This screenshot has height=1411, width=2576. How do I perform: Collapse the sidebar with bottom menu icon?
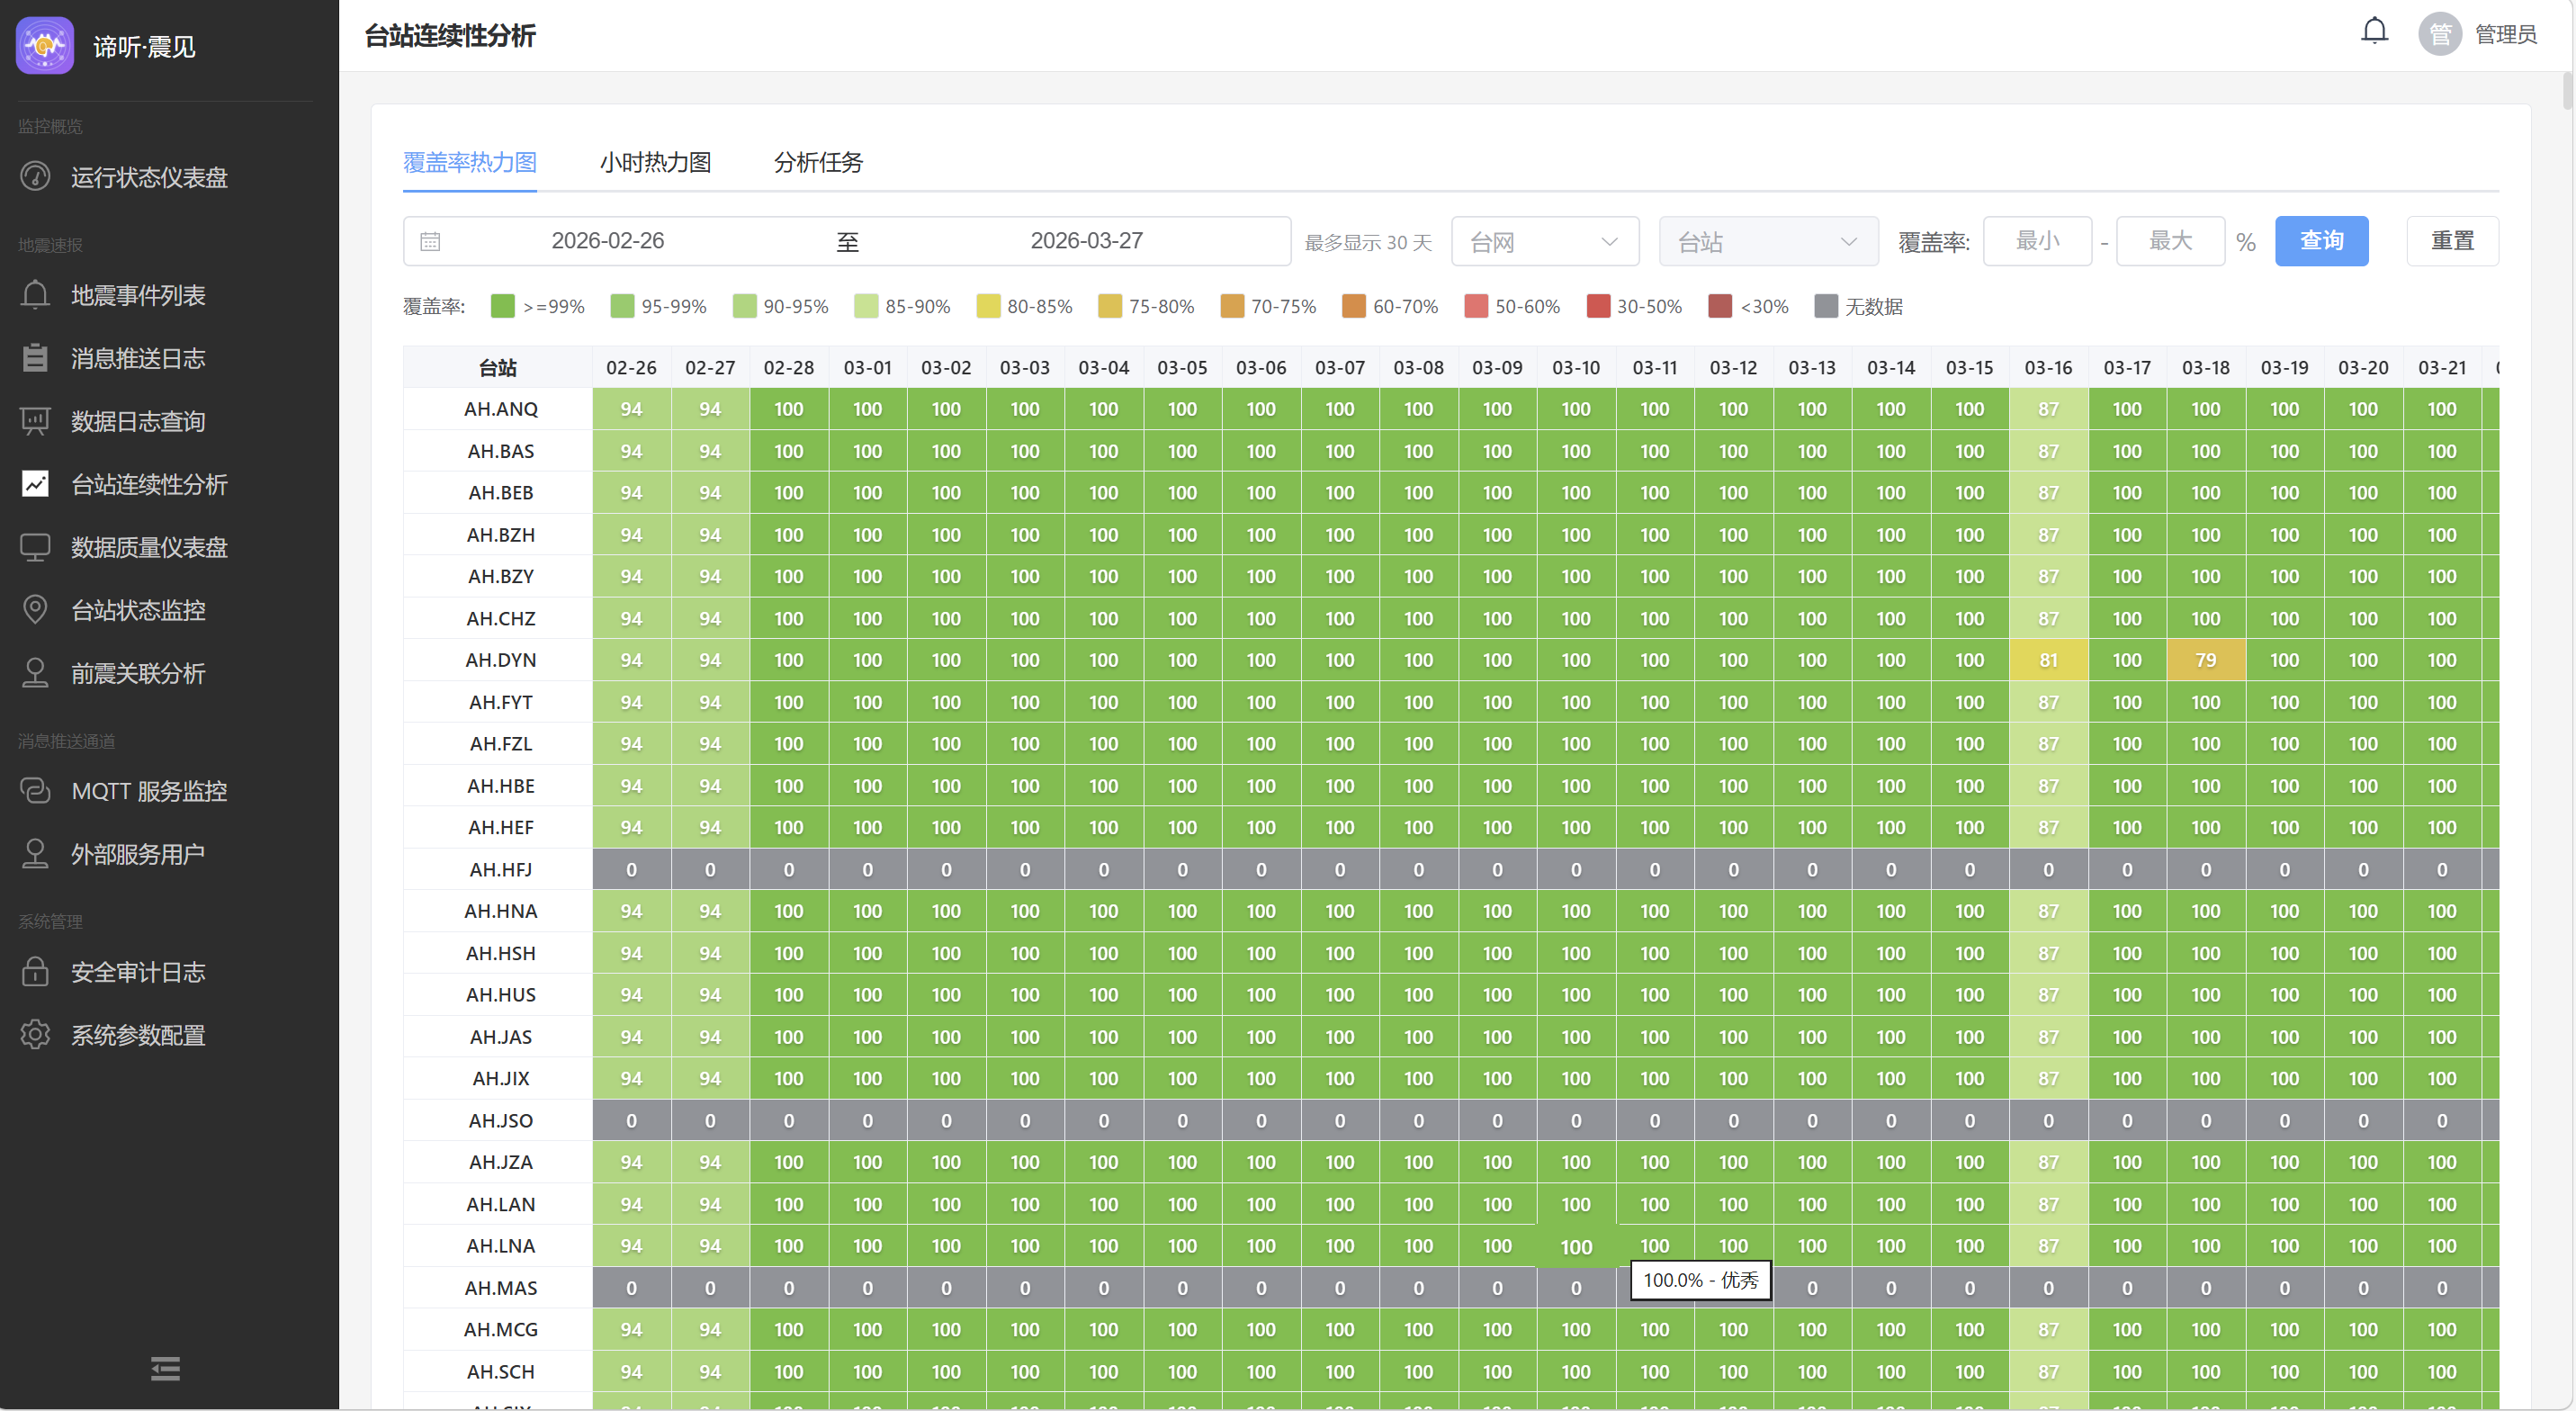[x=165, y=1368]
